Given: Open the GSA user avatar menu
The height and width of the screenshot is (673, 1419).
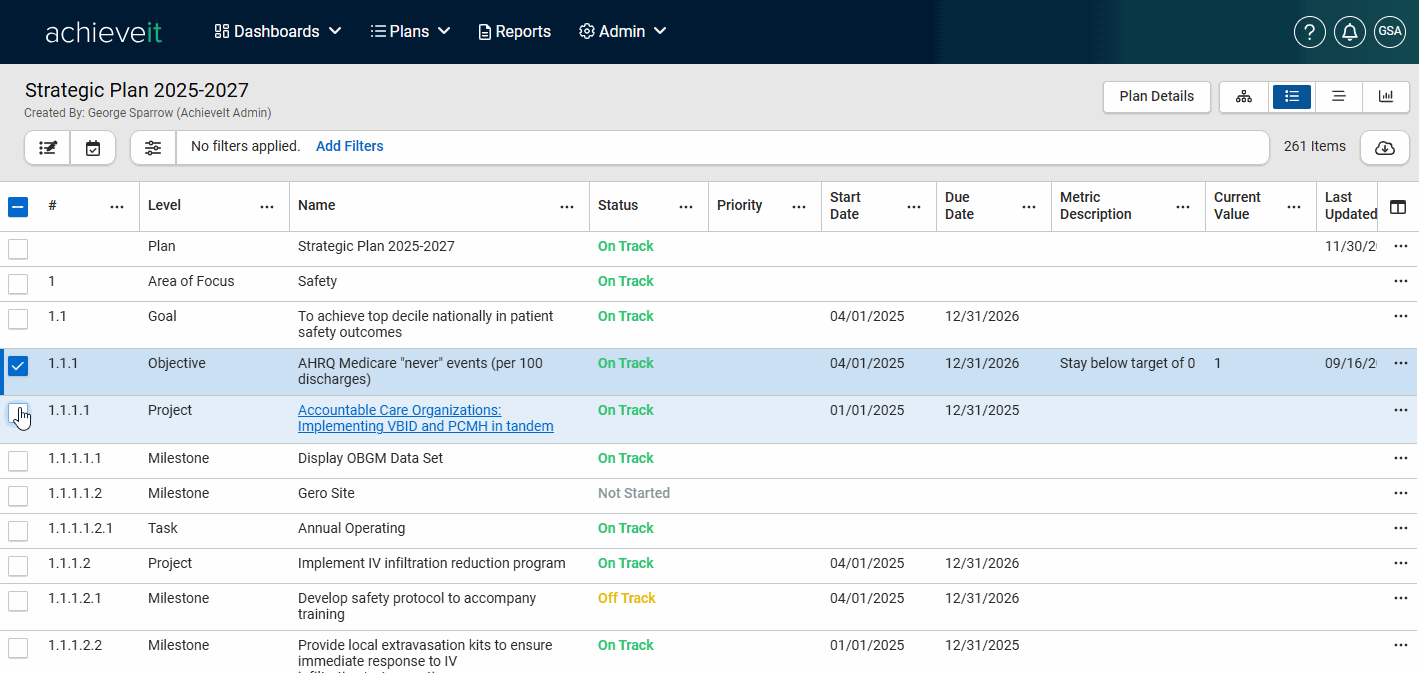Looking at the screenshot, I should click(1390, 32).
